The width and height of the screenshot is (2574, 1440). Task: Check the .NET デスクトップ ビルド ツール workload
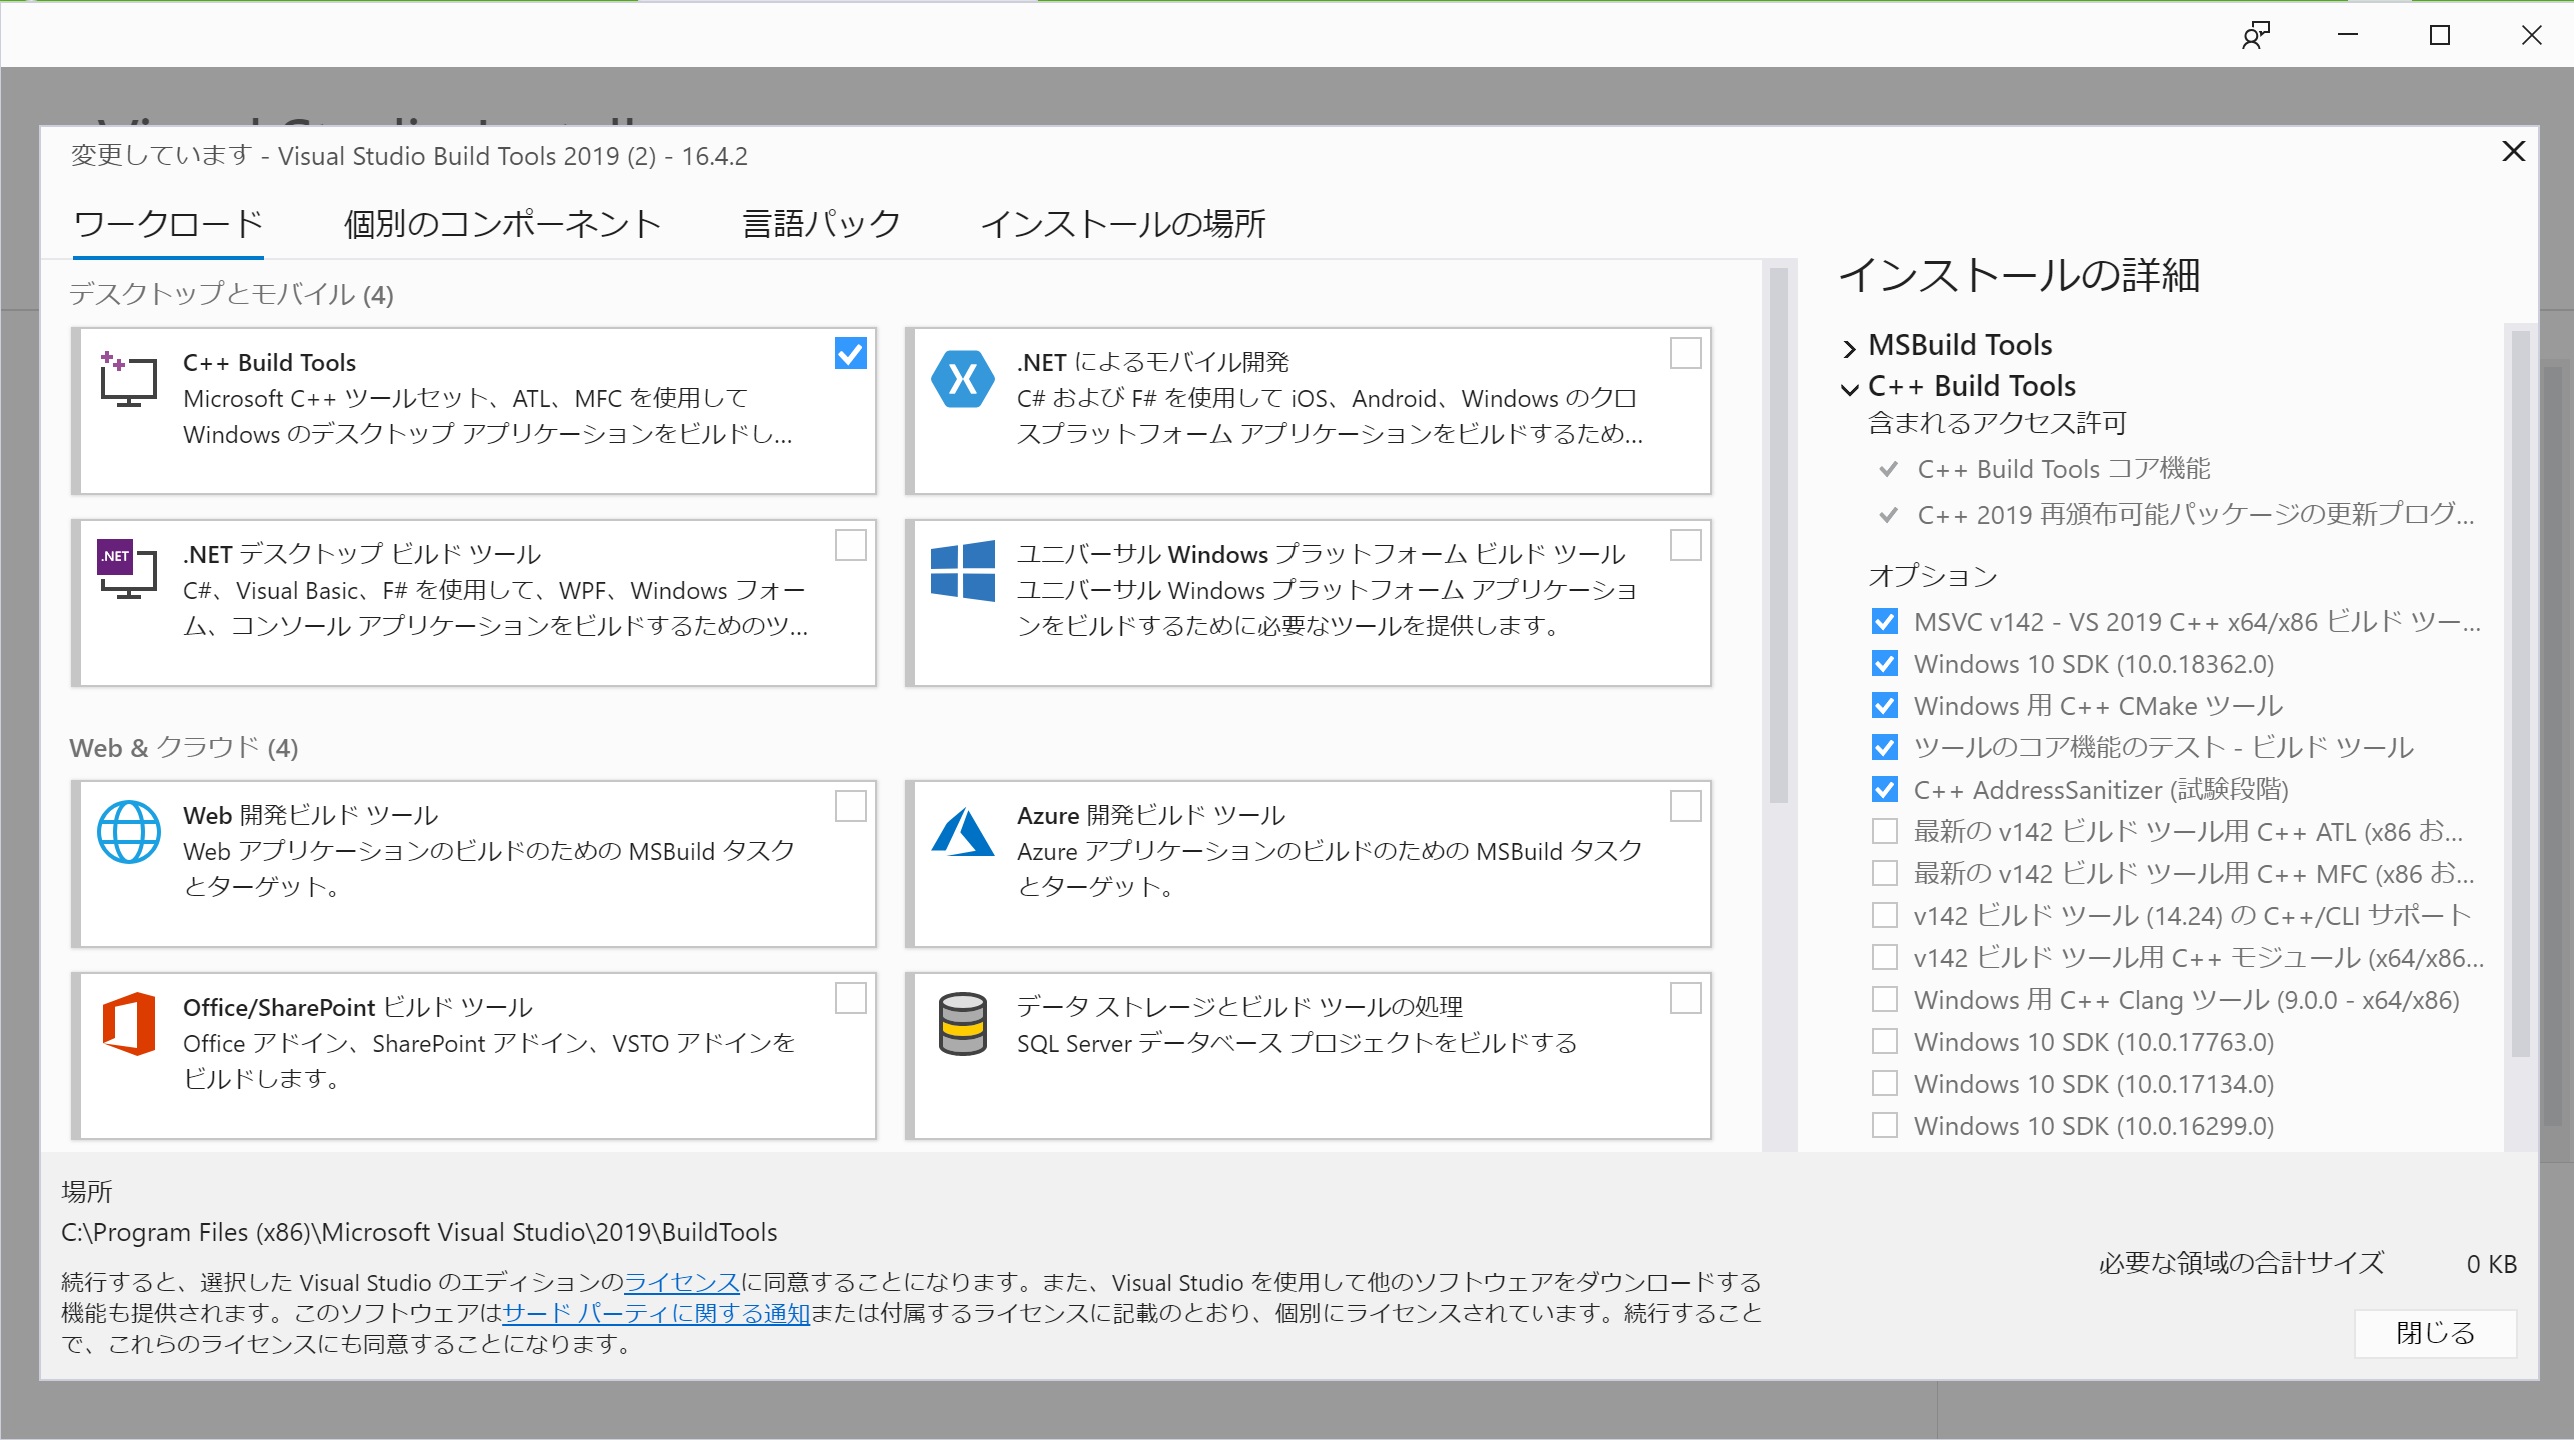coord(850,545)
